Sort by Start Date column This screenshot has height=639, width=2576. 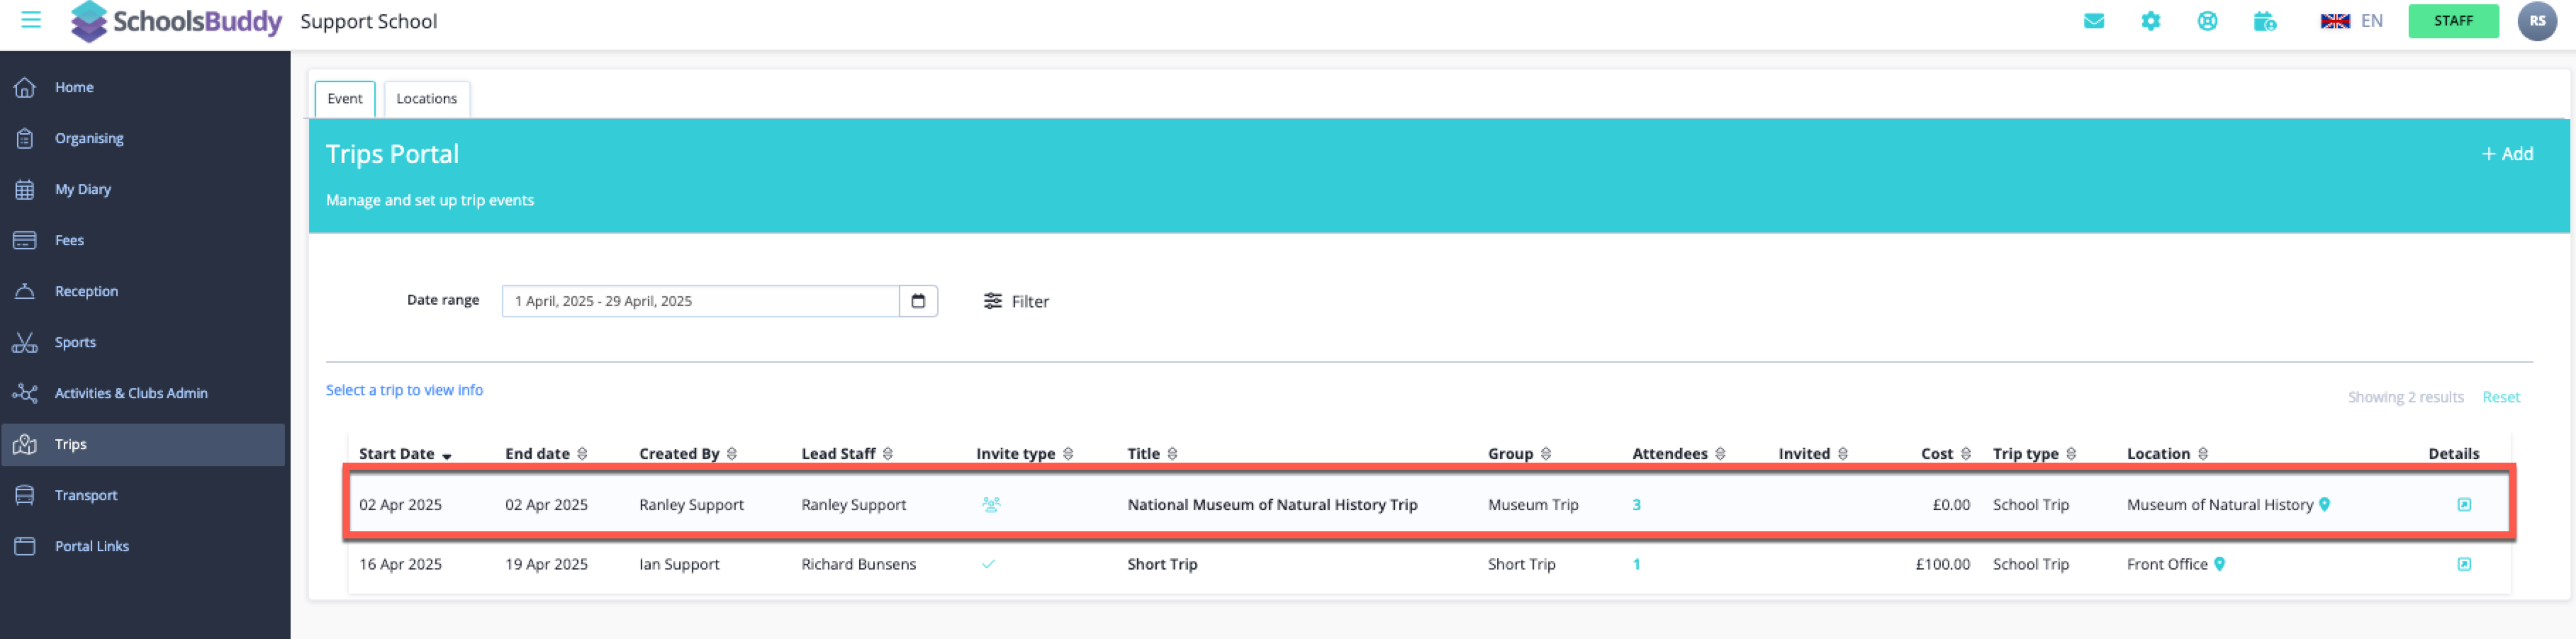coord(405,454)
